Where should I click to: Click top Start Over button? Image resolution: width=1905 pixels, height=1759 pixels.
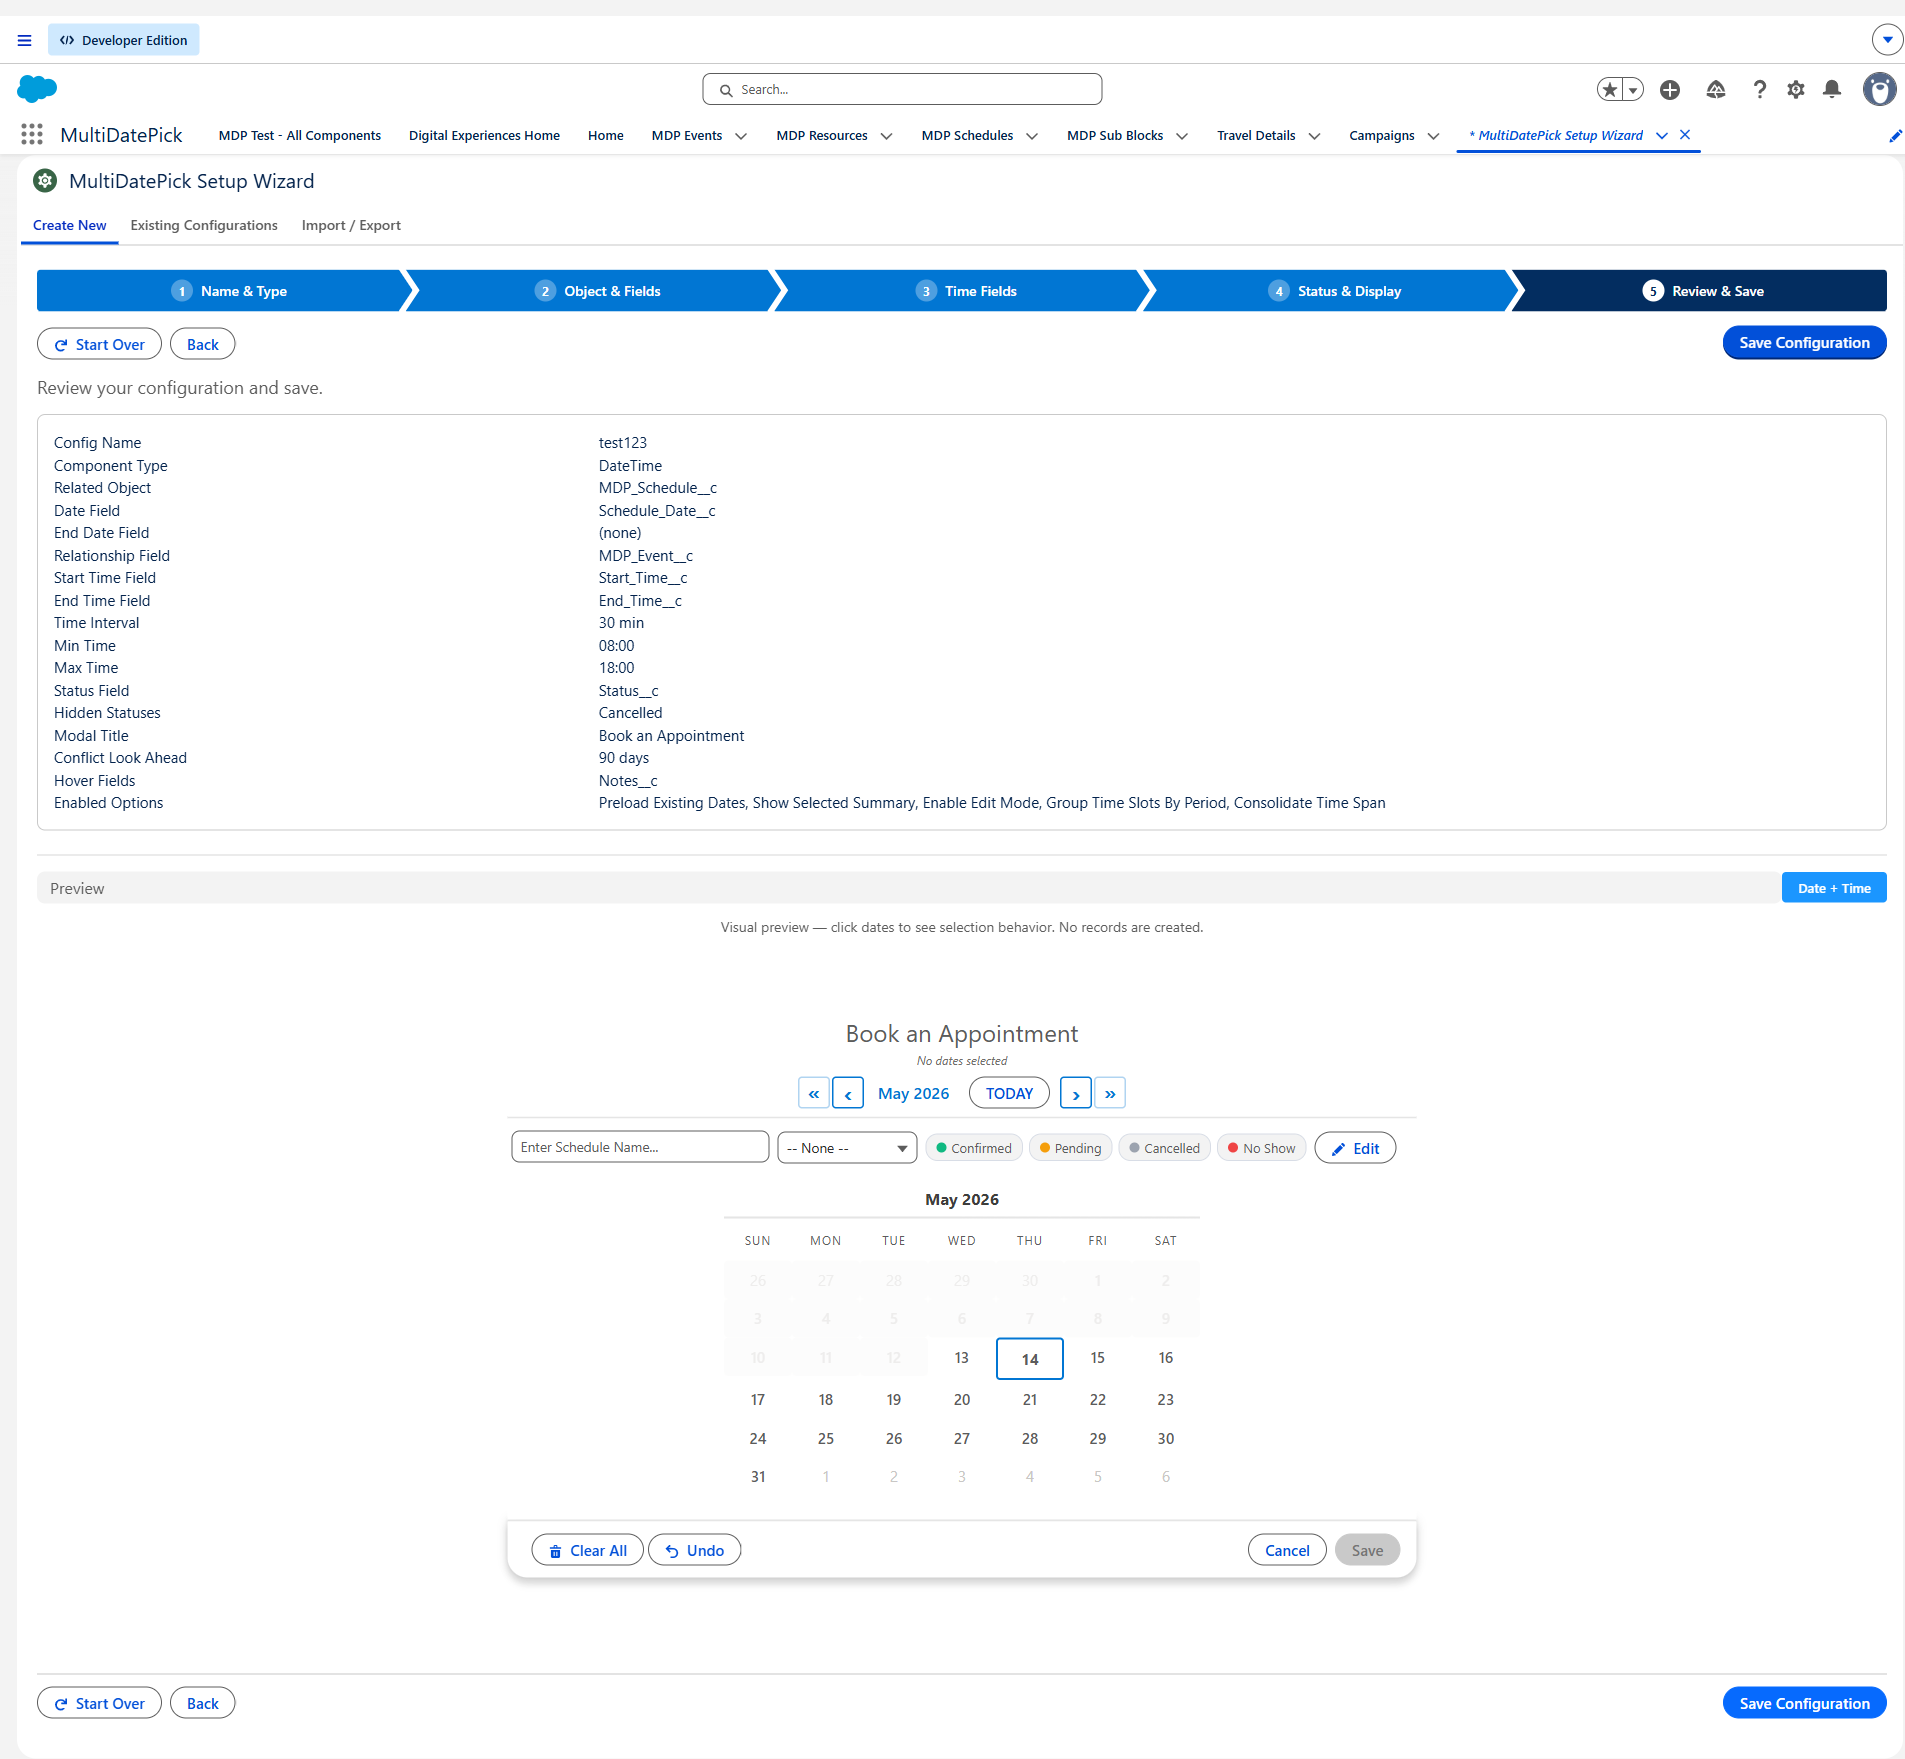99,344
